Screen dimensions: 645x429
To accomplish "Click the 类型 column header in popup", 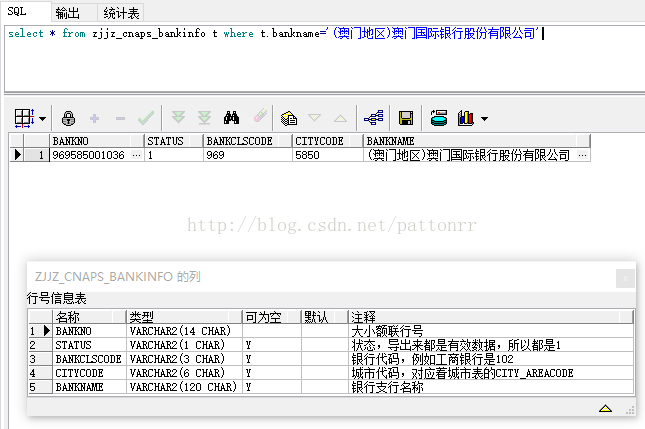I will point(184,317).
